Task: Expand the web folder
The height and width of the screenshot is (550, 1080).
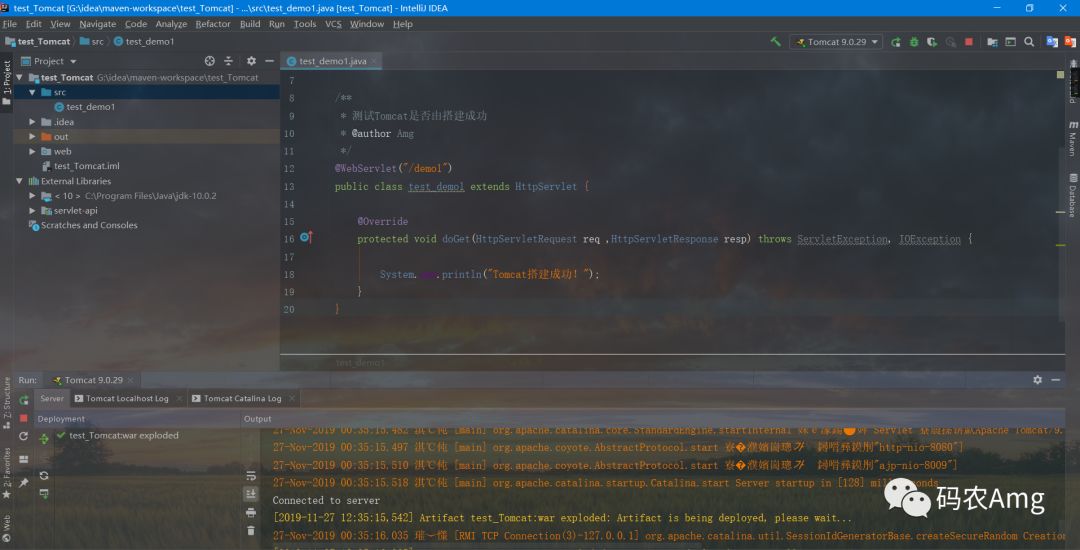Action: [32, 151]
